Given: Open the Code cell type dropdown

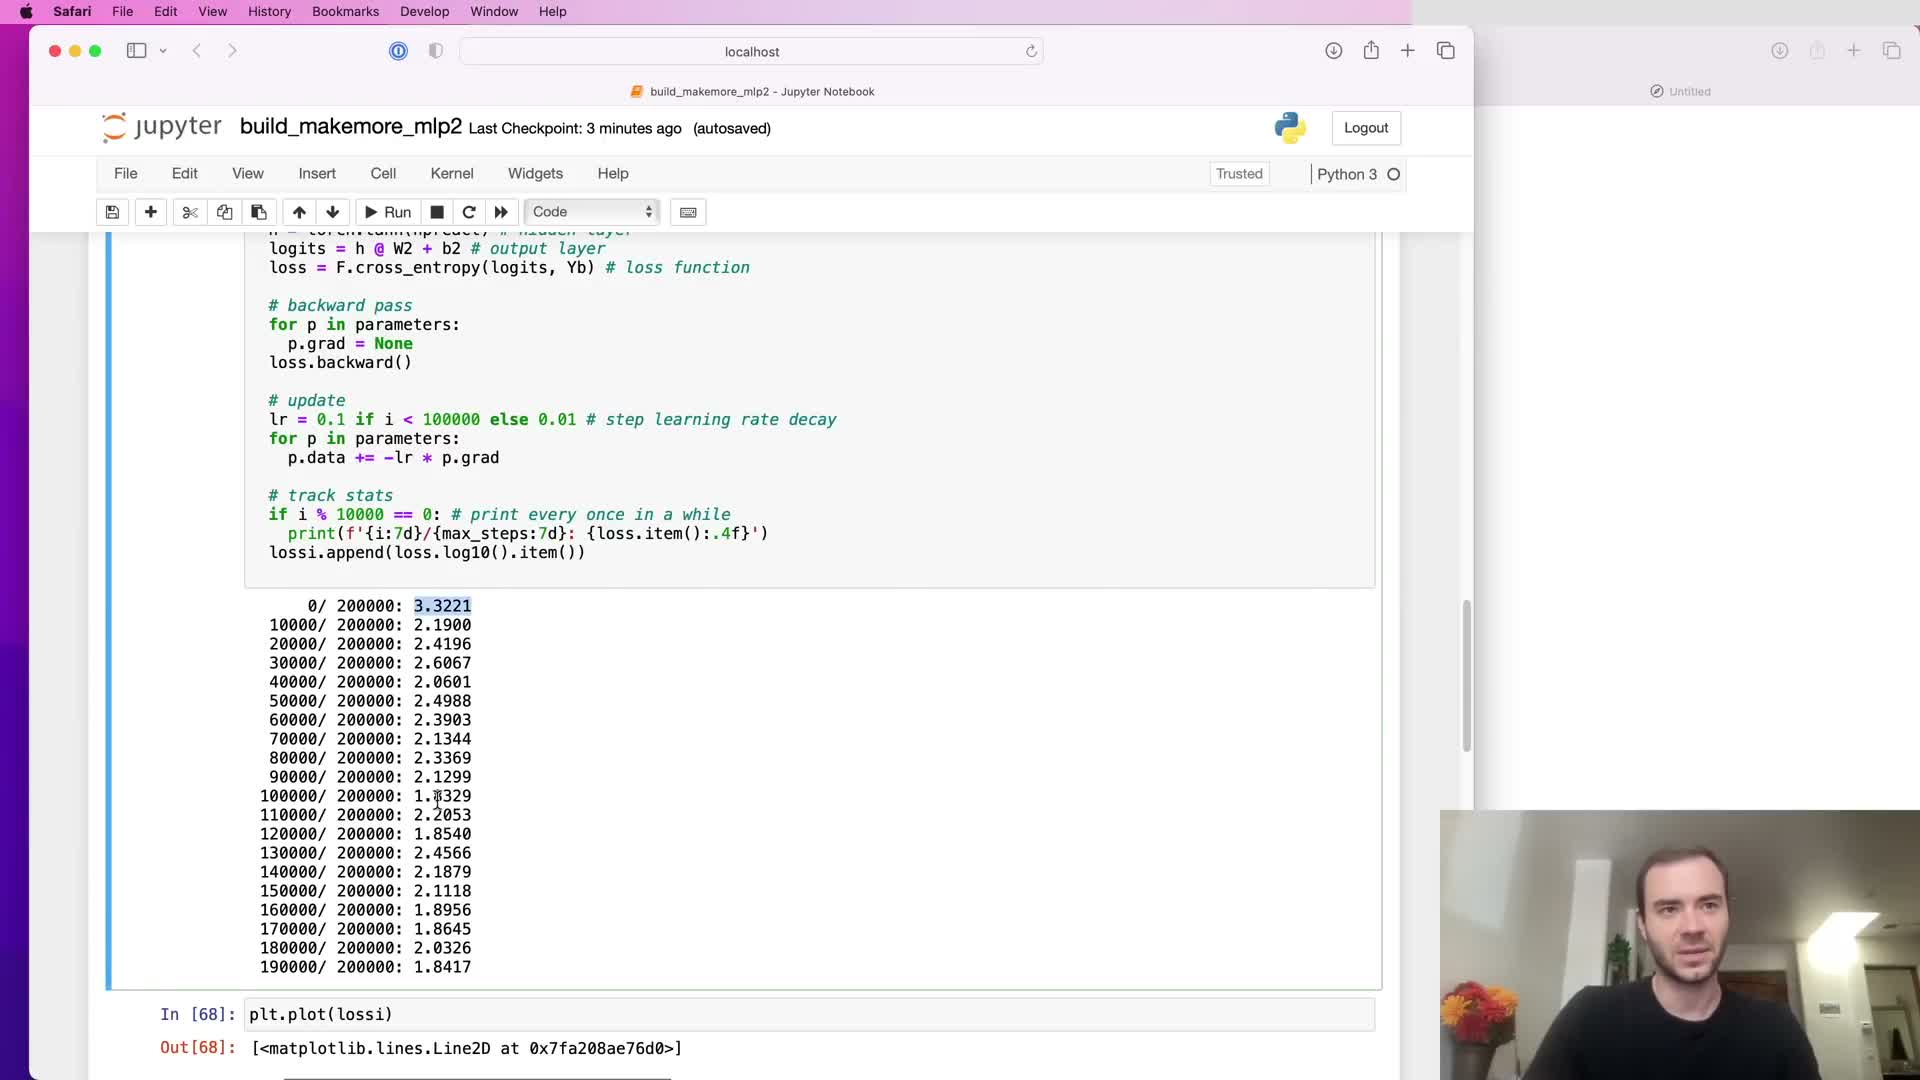Looking at the screenshot, I should 592,212.
